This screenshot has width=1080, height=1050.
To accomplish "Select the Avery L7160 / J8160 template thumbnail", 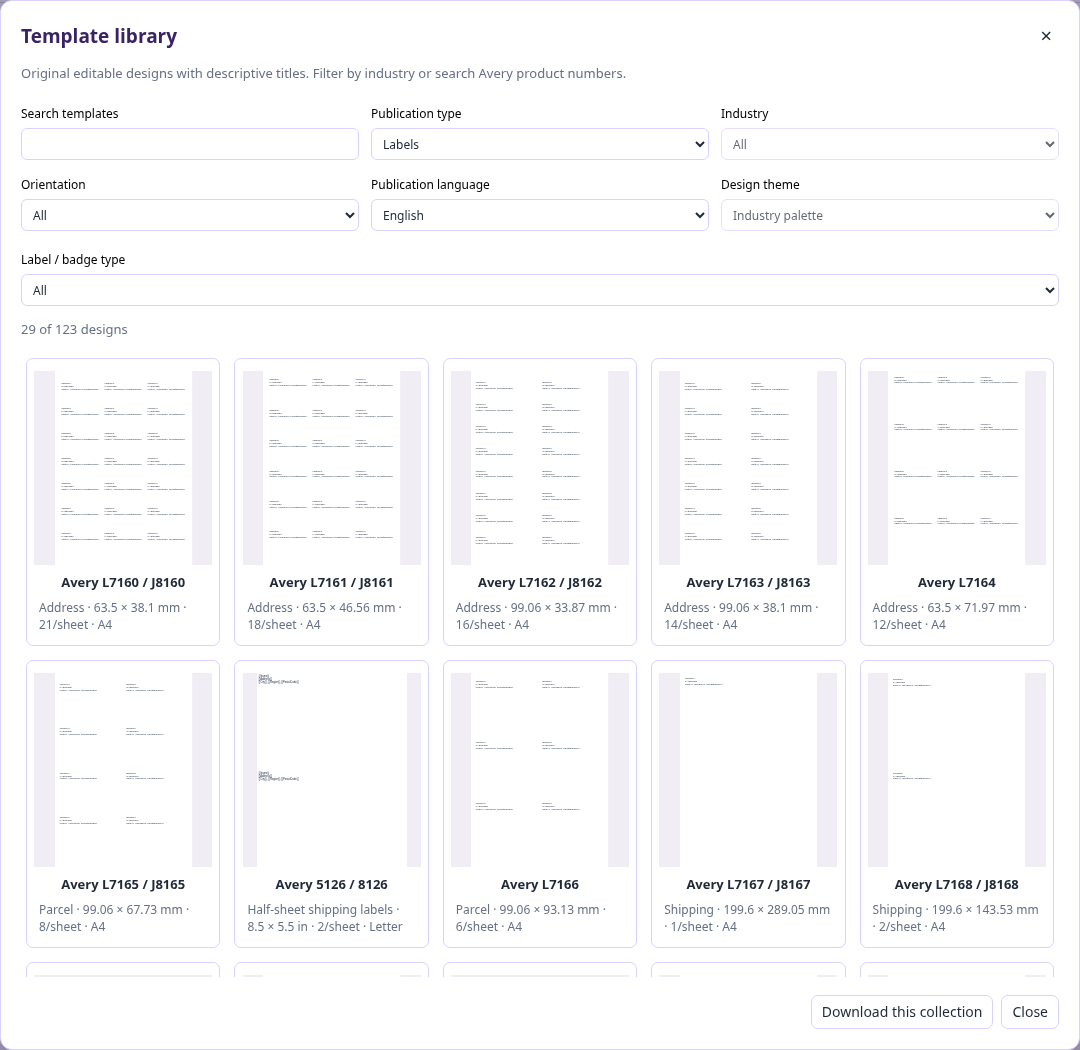I will click(123, 468).
